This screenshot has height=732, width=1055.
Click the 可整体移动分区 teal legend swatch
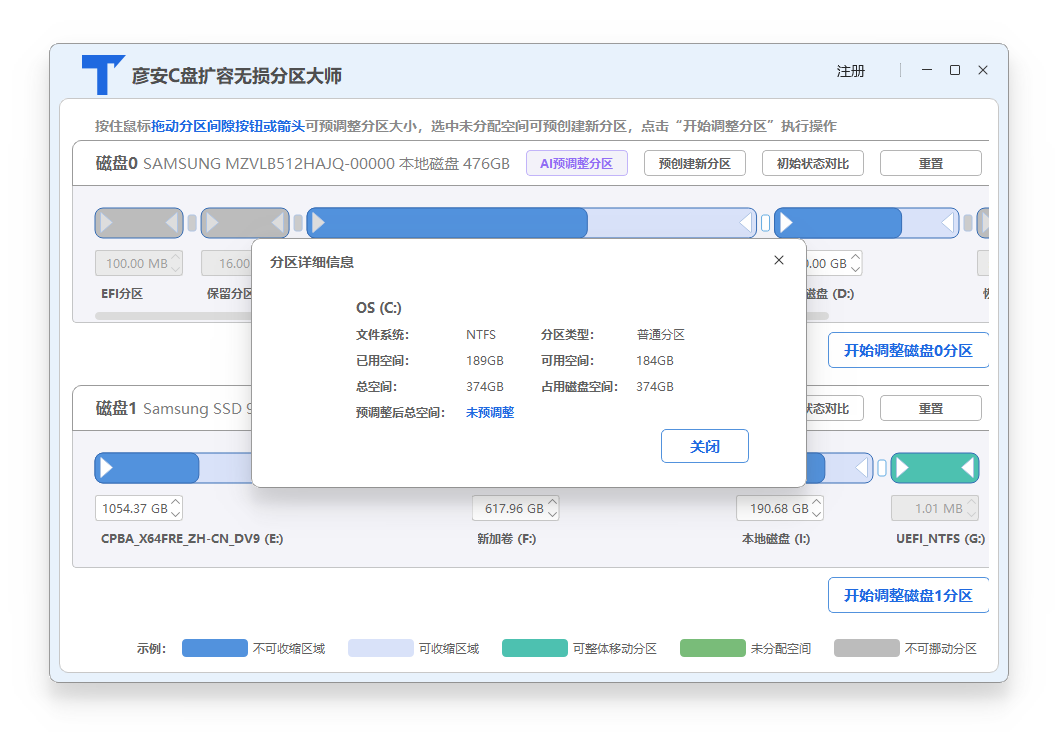pos(535,648)
